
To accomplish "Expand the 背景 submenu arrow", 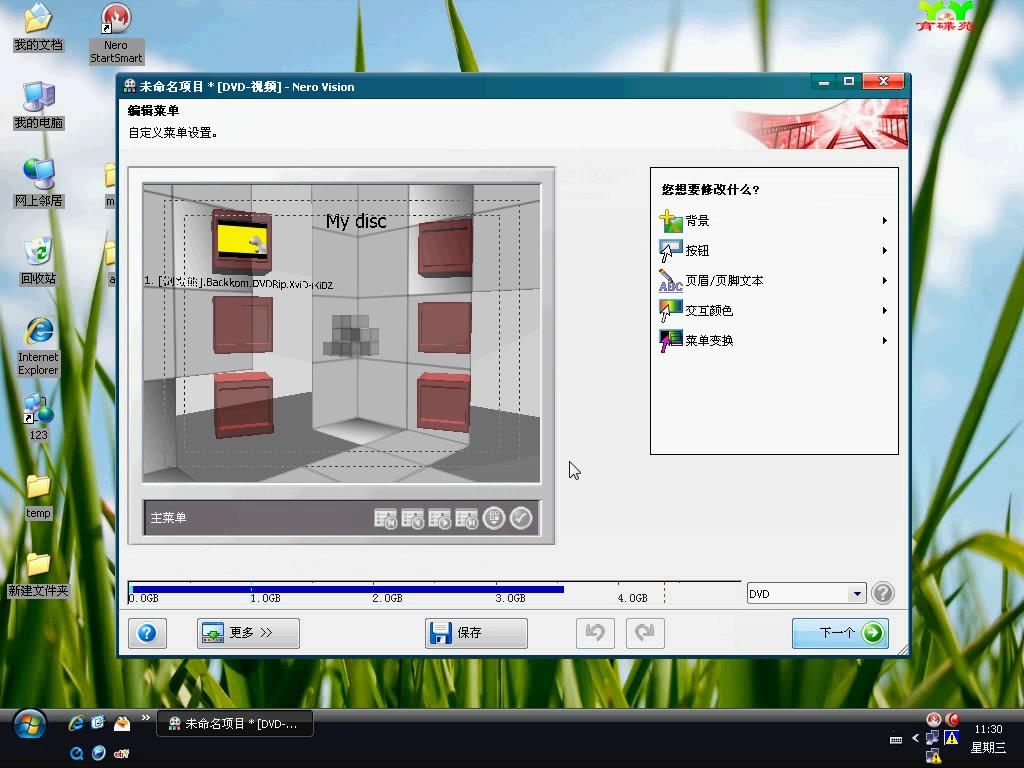I will click(x=884, y=221).
